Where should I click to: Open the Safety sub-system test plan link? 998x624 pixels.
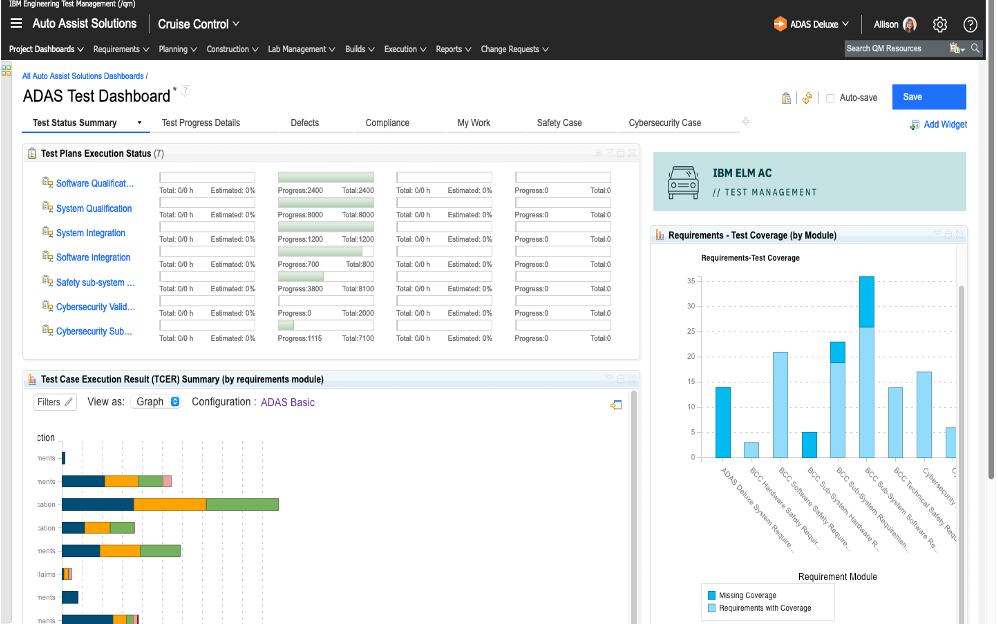pyautogui.click(x=95, y=282)
